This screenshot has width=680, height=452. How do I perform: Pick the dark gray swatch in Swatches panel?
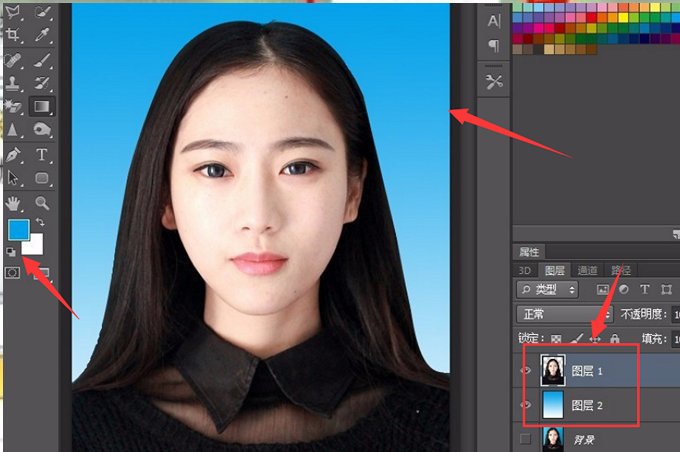pos(539,49)
